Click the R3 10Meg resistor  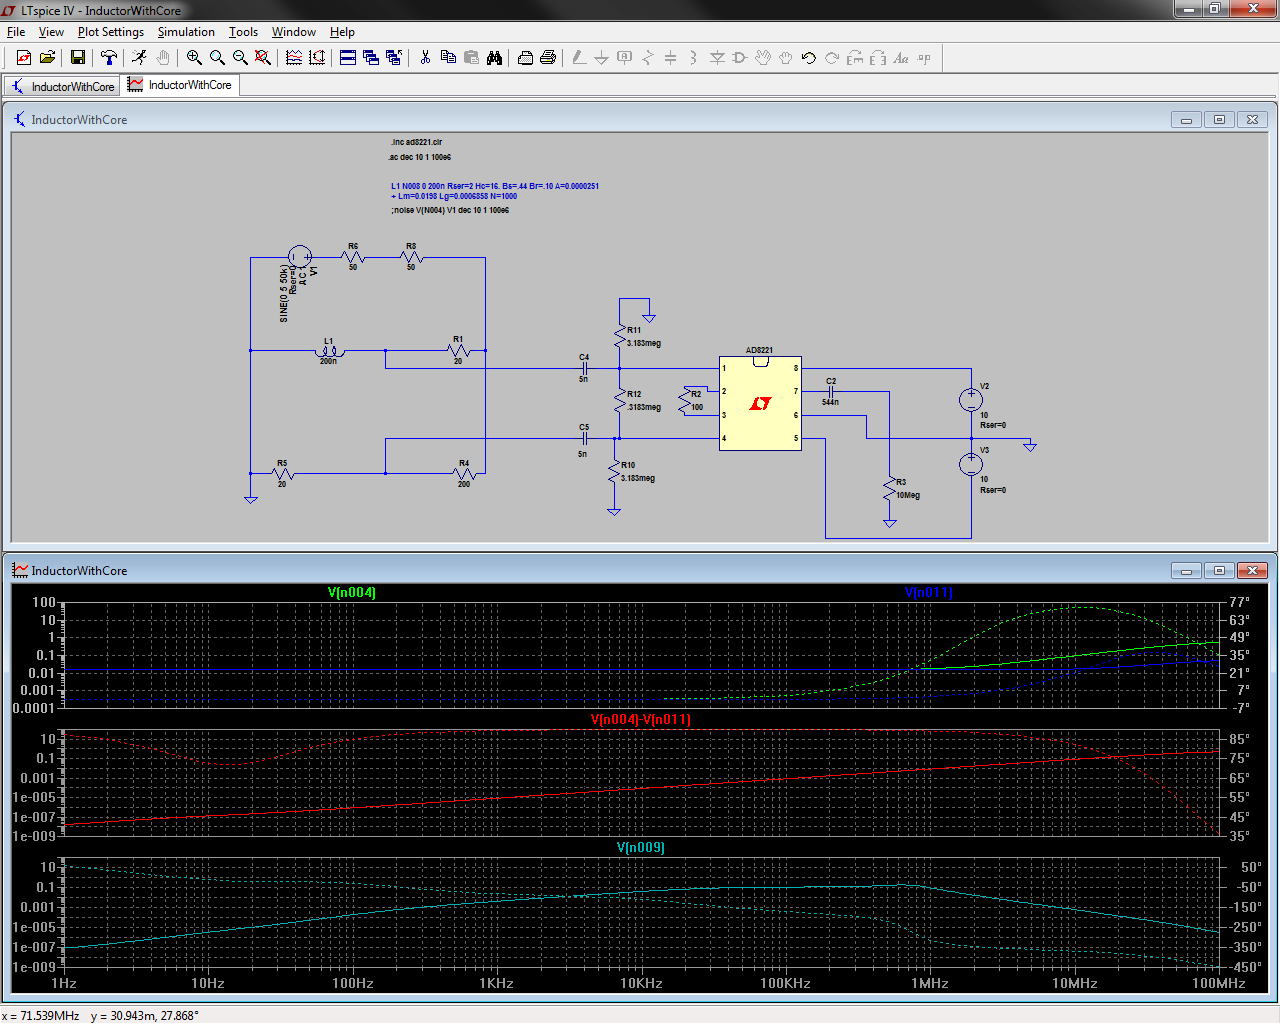click(890, 489)
